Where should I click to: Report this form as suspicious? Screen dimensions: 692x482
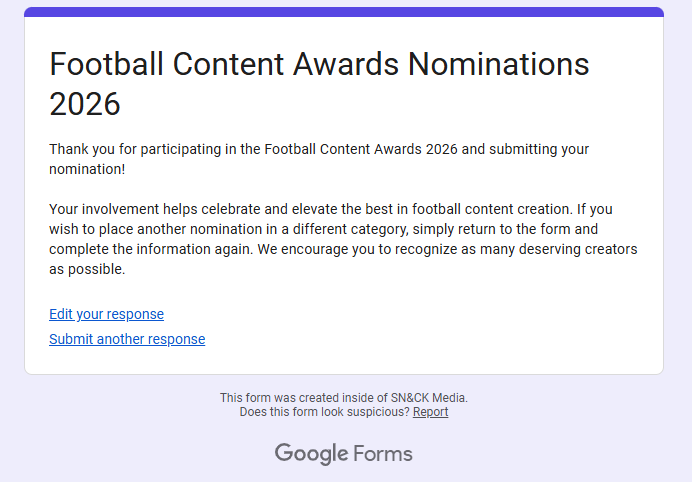click(x=430, y=412)
